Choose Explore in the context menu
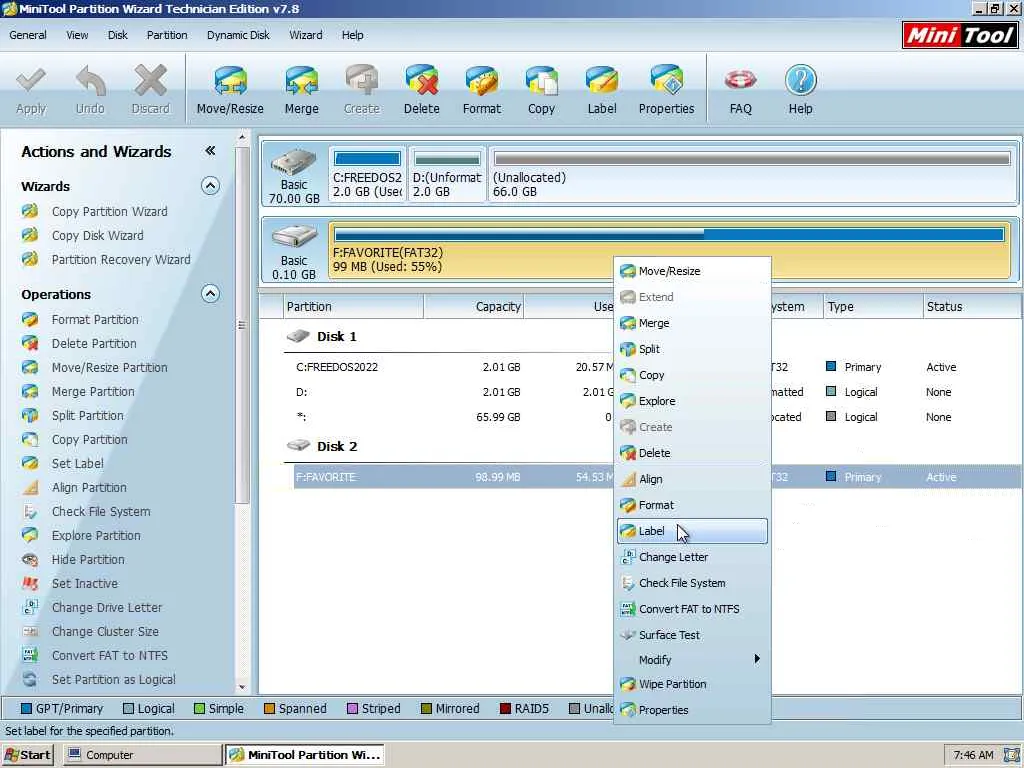This screenshot has width=1024, height=768. pyautogui.click(x=692, y=401)
